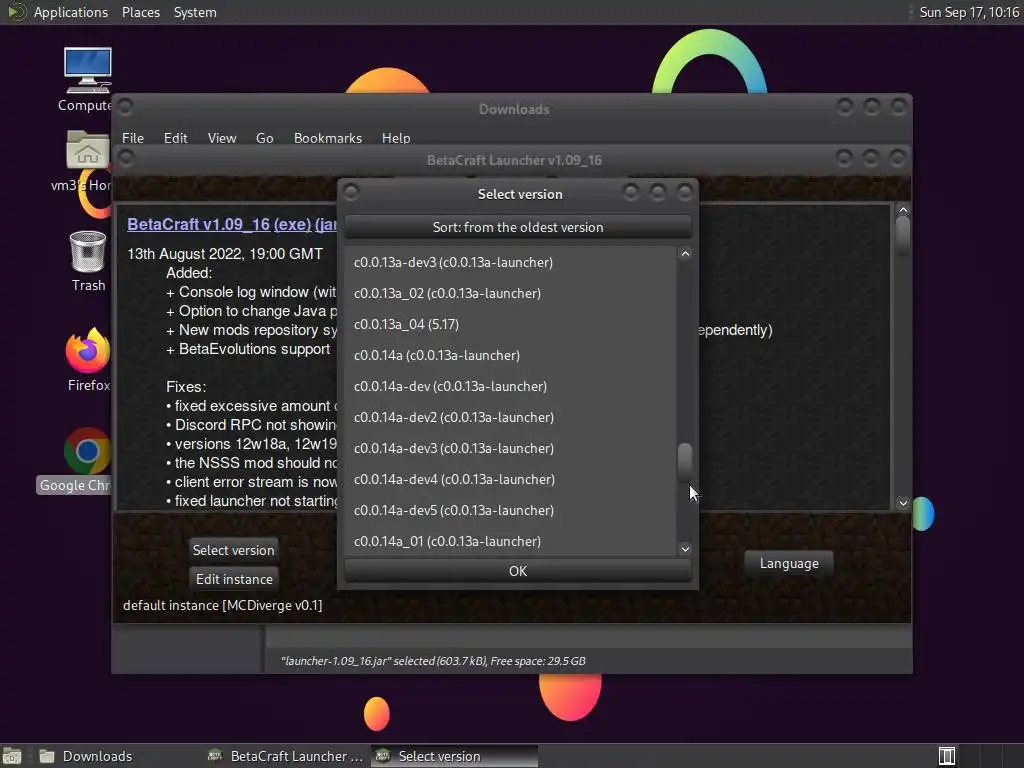
Task: Click Sort: from the oldest version button
Action: [518, 227]
